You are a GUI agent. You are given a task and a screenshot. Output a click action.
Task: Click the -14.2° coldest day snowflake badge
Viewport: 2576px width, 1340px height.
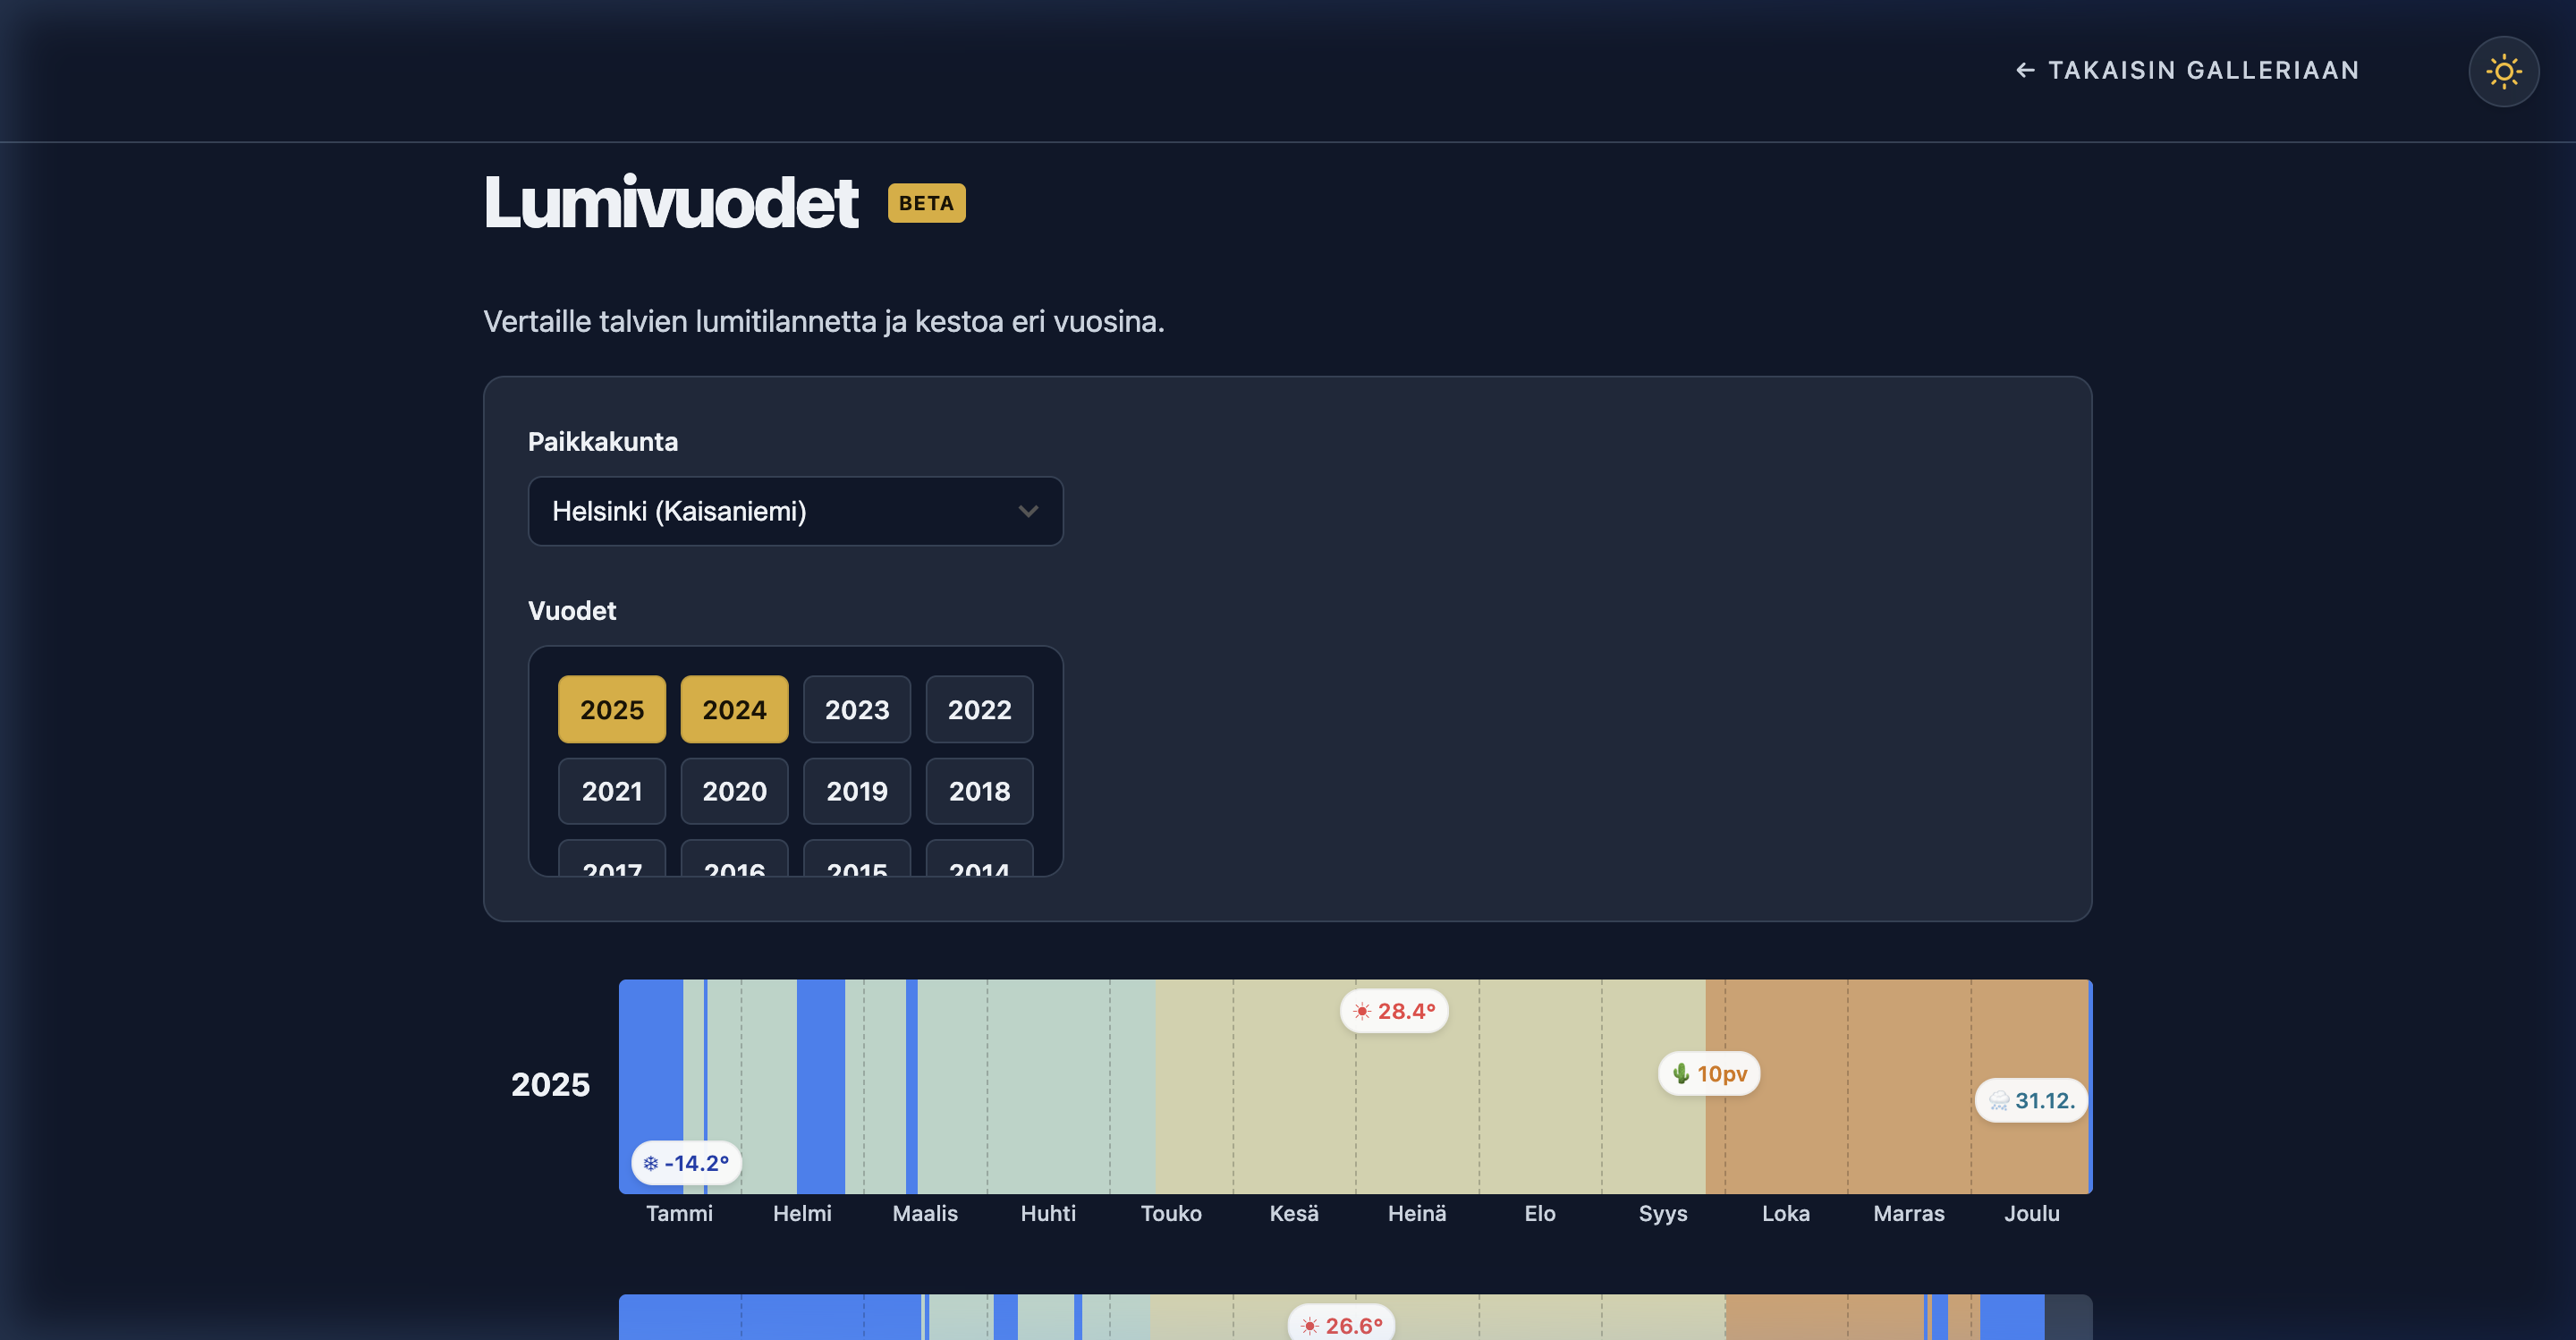coord(687,1163)
